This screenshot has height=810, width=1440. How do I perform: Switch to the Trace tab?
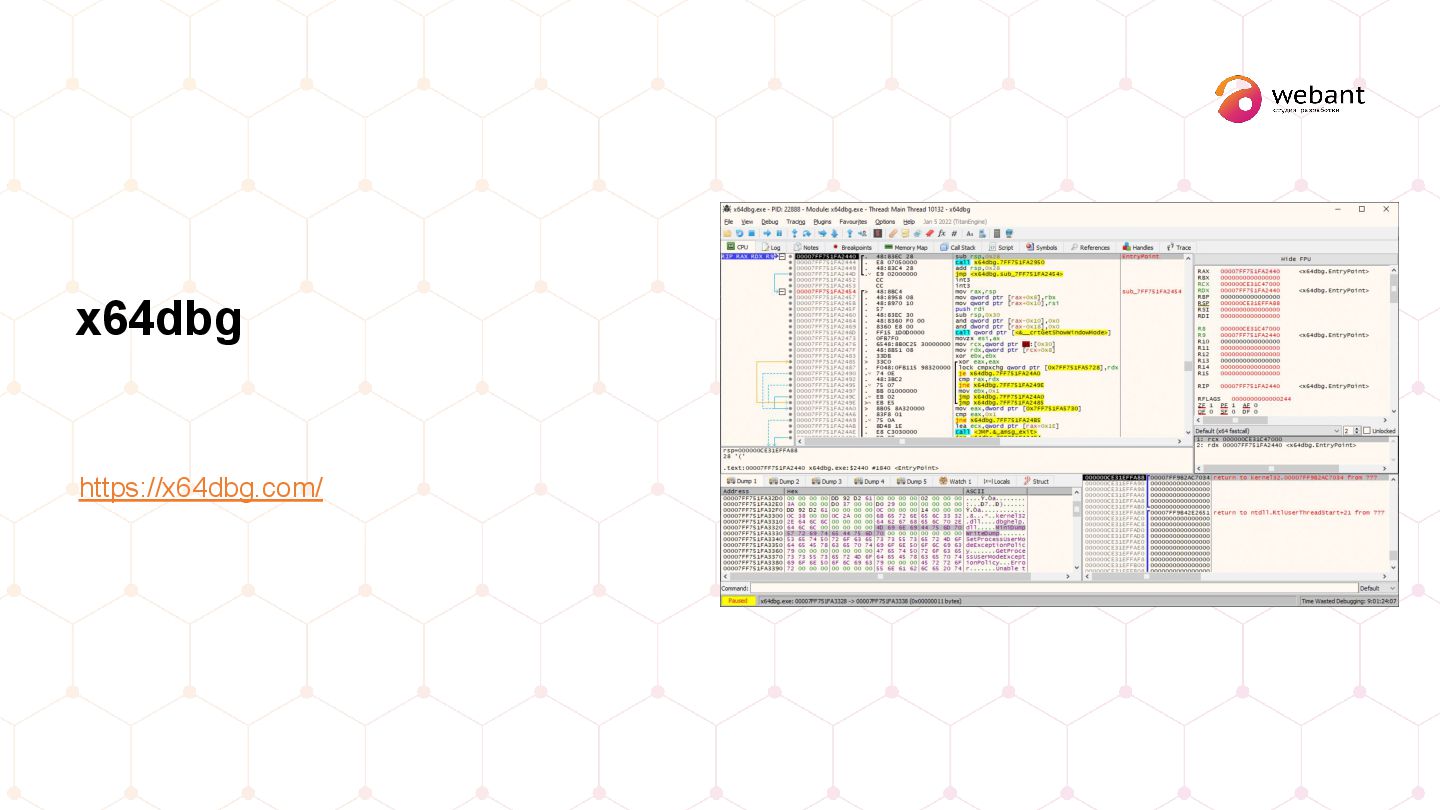pos(1178,247)
